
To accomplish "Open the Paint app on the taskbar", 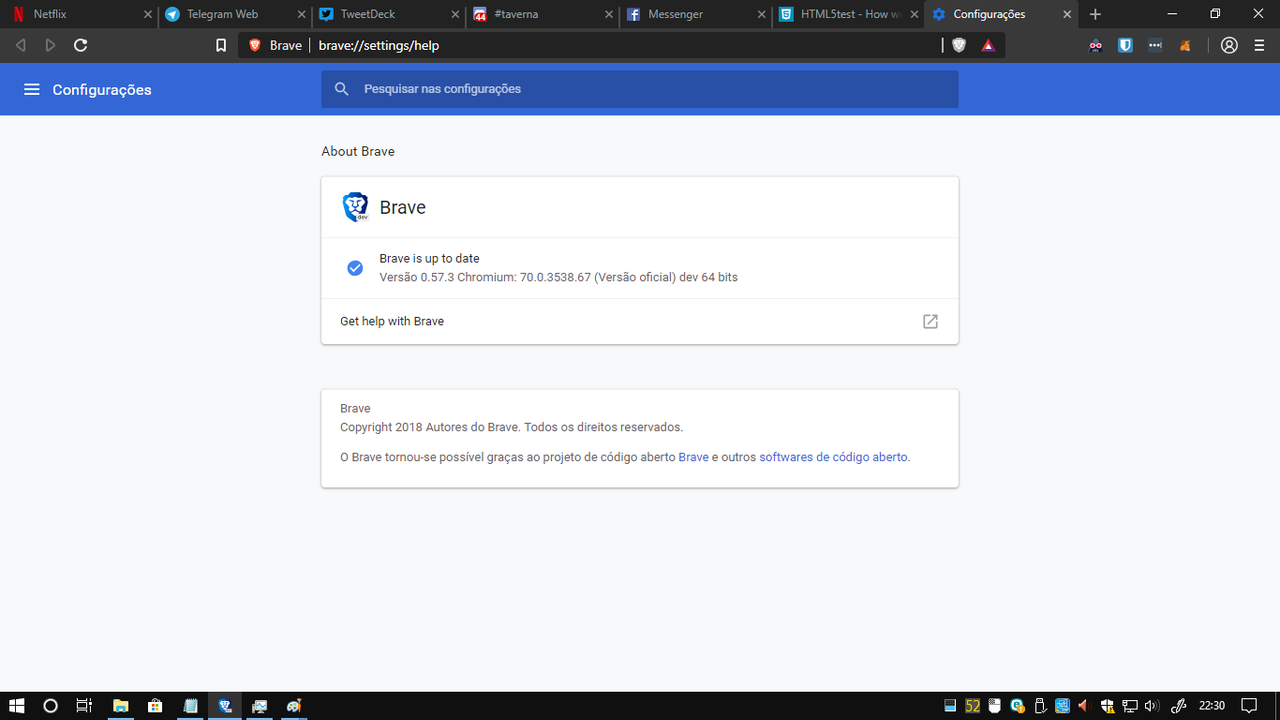I will pos(294,706).
